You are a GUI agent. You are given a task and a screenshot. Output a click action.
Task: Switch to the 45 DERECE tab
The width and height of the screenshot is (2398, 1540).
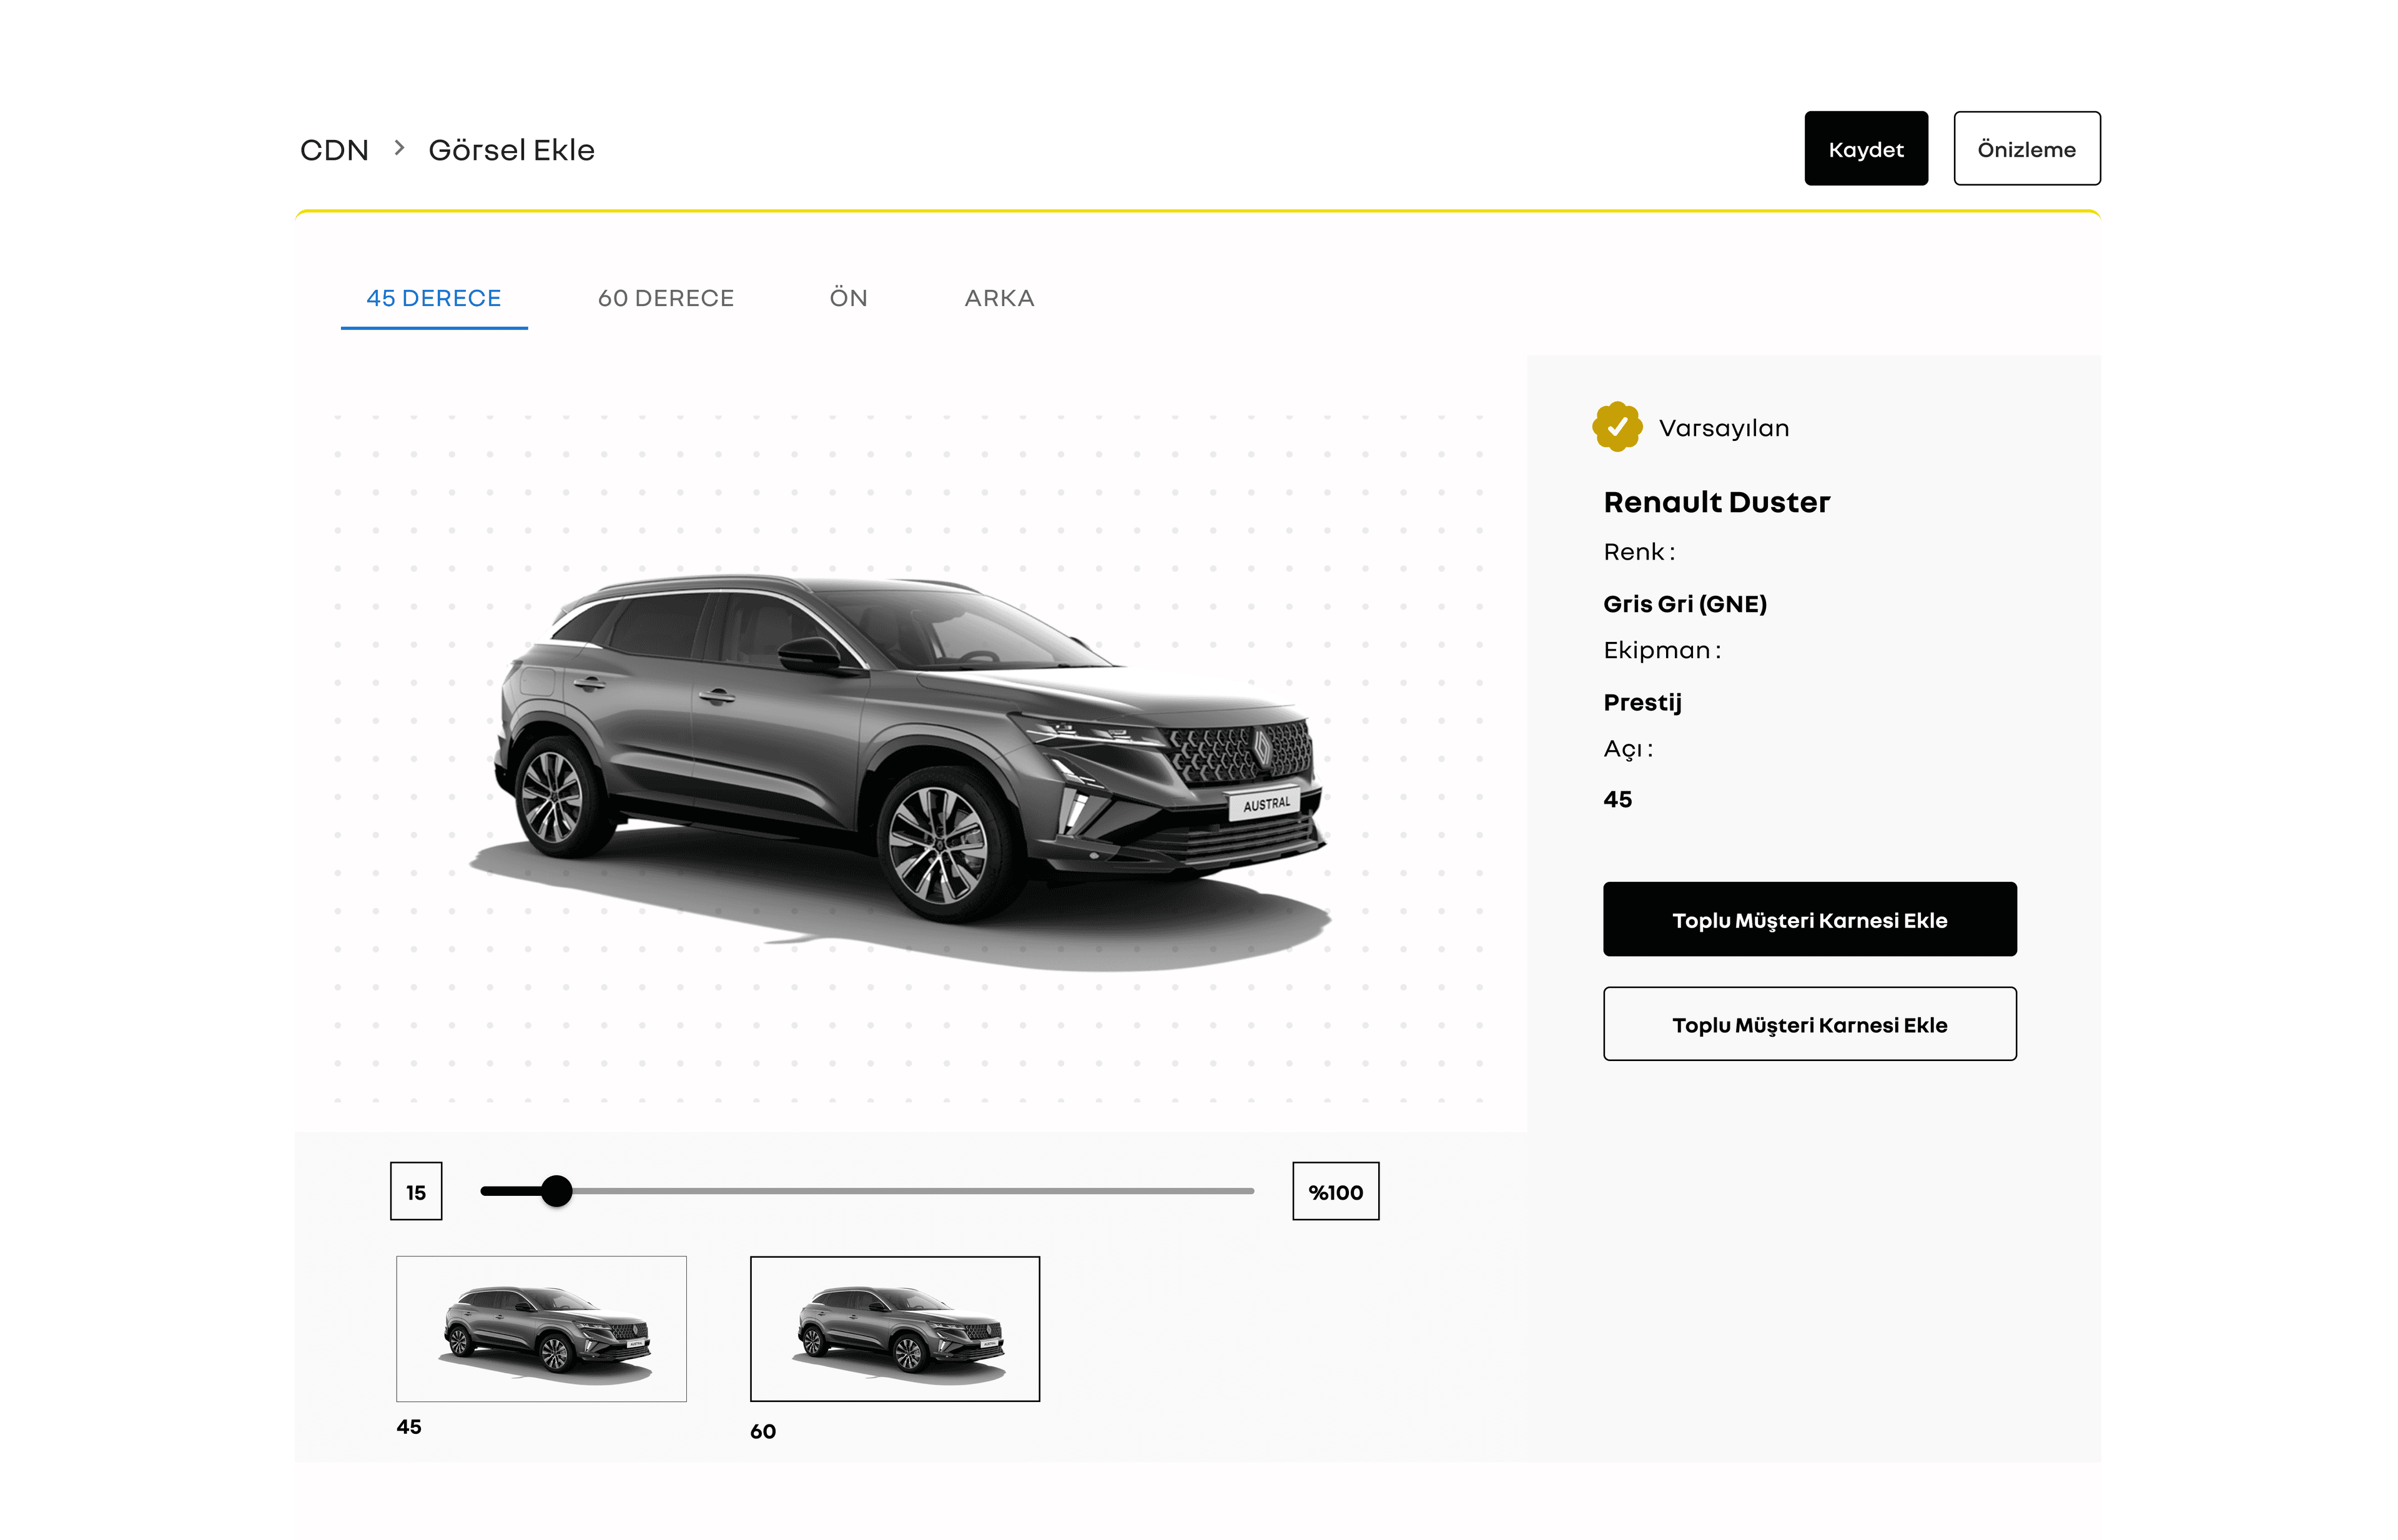(433, 298)
